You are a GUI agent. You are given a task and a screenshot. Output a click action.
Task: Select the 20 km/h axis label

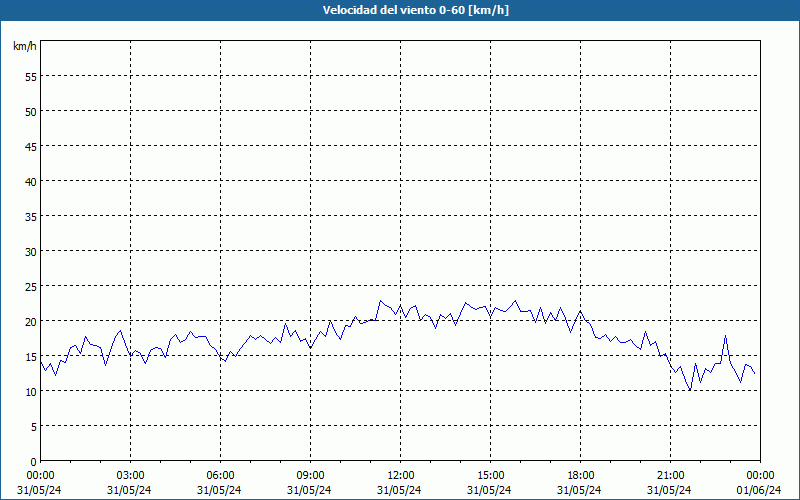(x=31, y=322)
